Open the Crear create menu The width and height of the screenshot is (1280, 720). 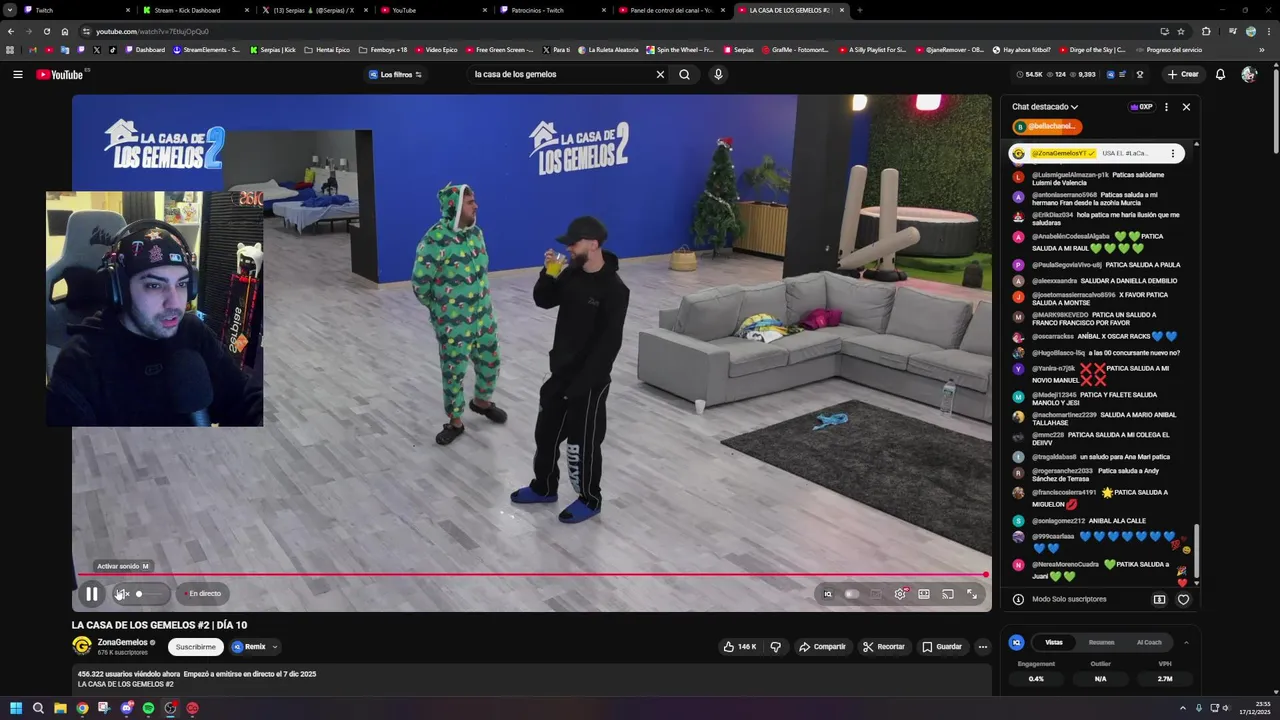click(x=1182, y=74)
